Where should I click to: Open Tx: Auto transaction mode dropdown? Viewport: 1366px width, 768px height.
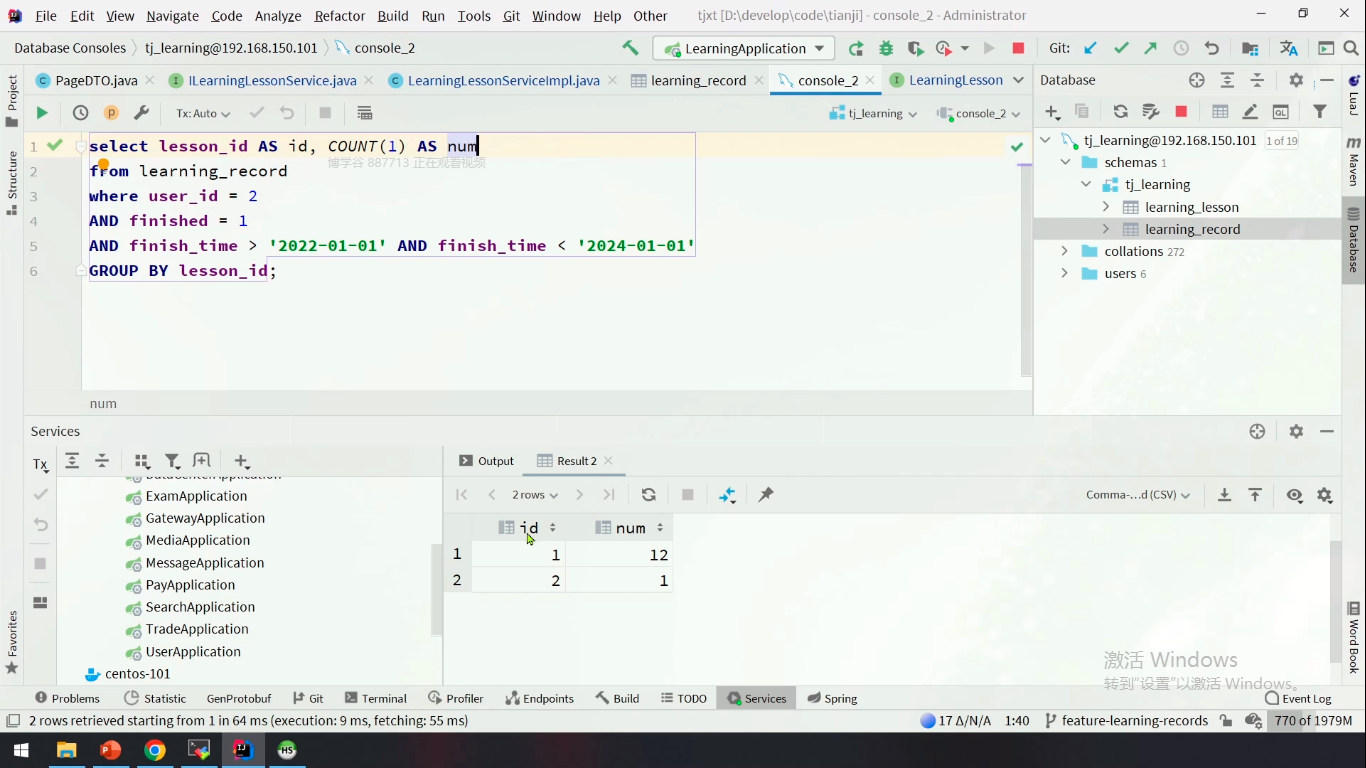[203, 113]
